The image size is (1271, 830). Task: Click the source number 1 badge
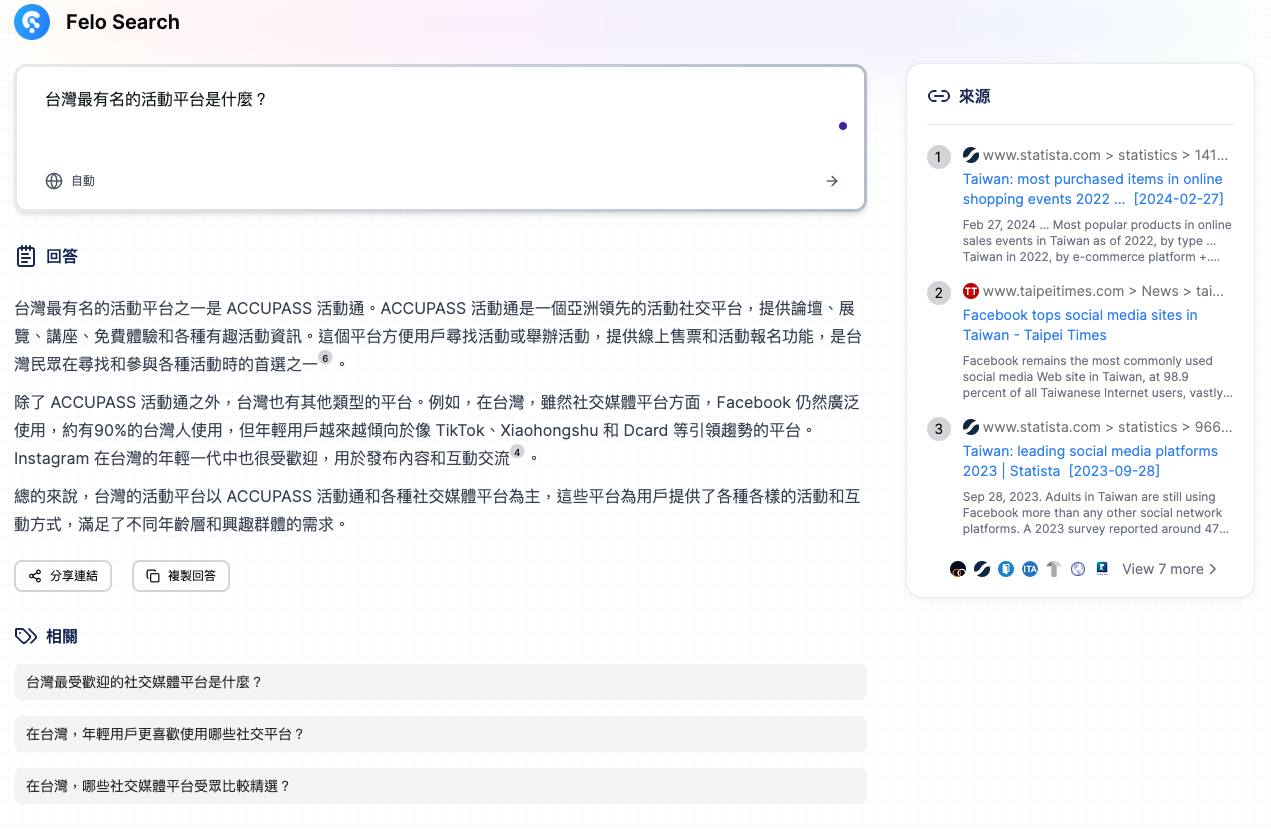[938, 157]
